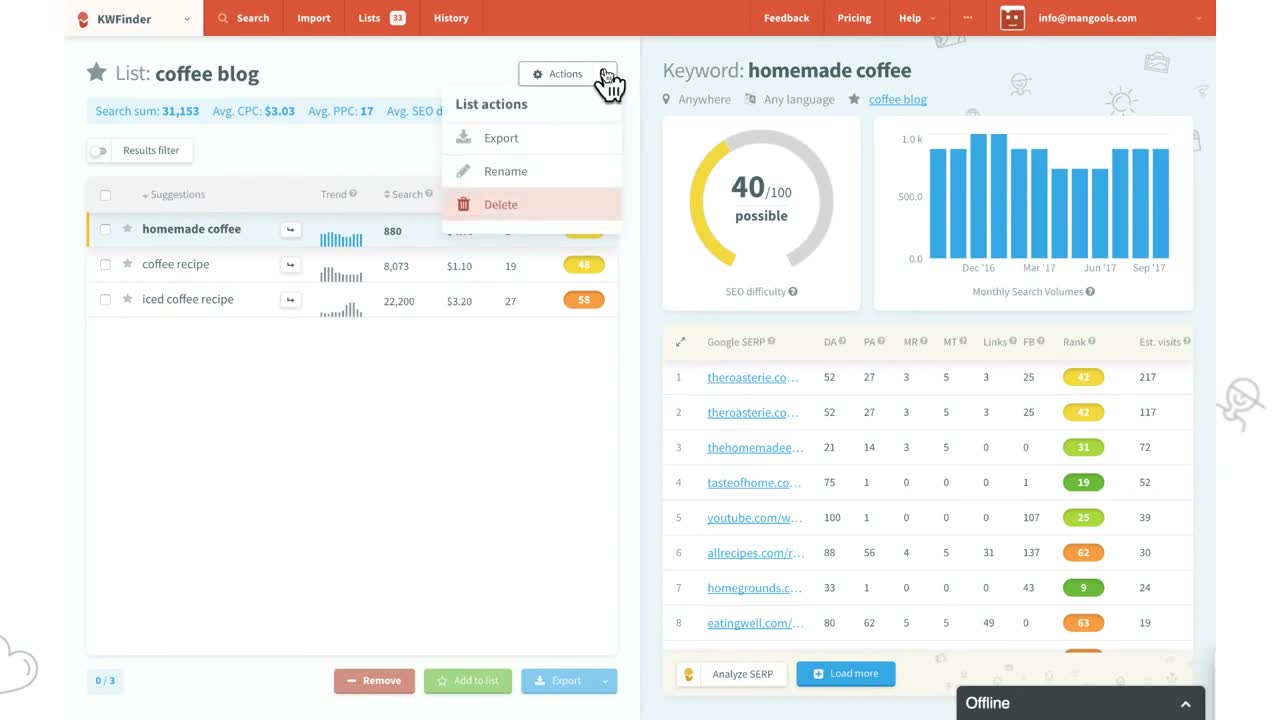The height and width of the screenshot is (720, 1280).
Task: Choose Rename from List actions
Action: point(532,171)
